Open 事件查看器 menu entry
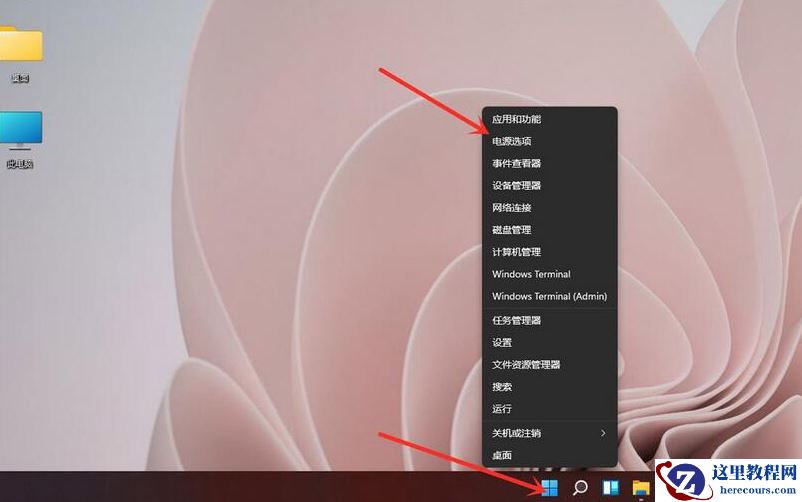802x502 pixels. pyautogui.click(x=550, y=163)
